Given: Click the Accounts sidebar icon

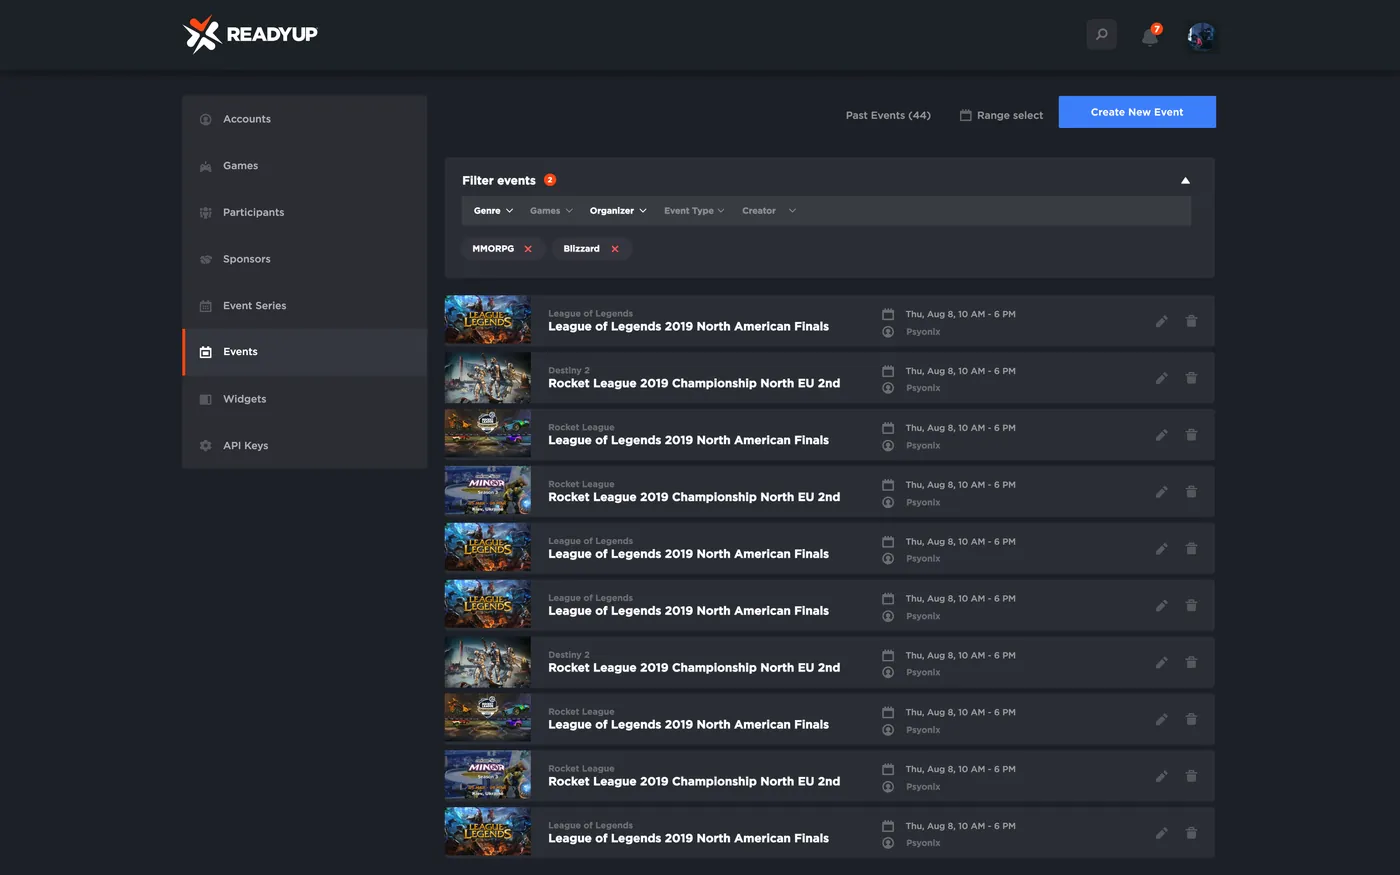Looking at the screenshot, I should [x=206, y=119].
